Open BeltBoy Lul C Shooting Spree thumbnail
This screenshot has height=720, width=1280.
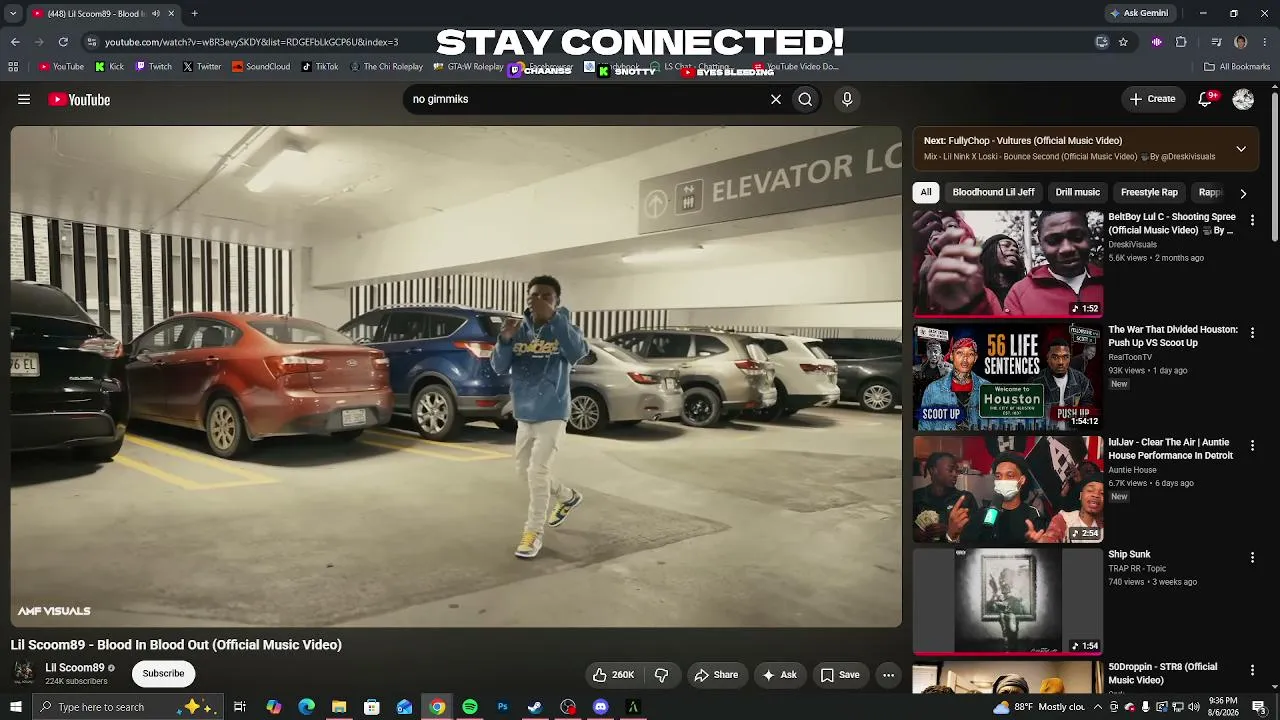(x=1008, y=264)
